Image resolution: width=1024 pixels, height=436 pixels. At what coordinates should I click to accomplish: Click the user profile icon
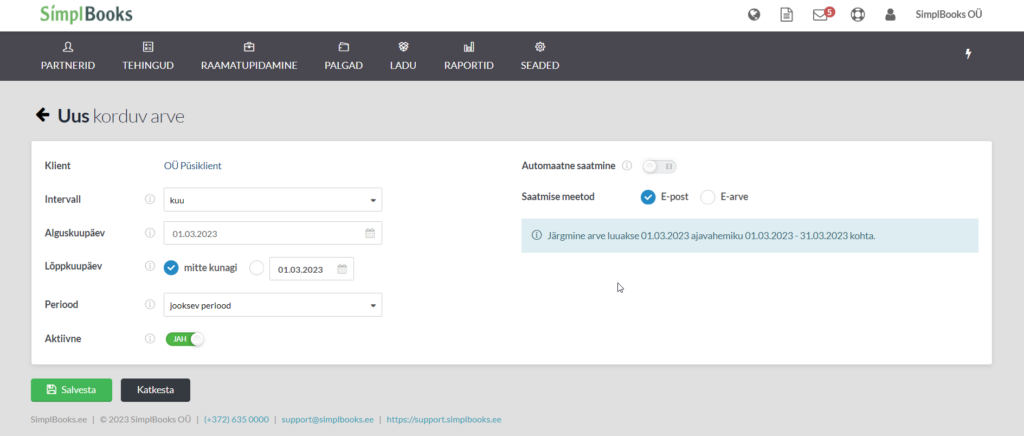pyautogui.click(x=890, y=15)
